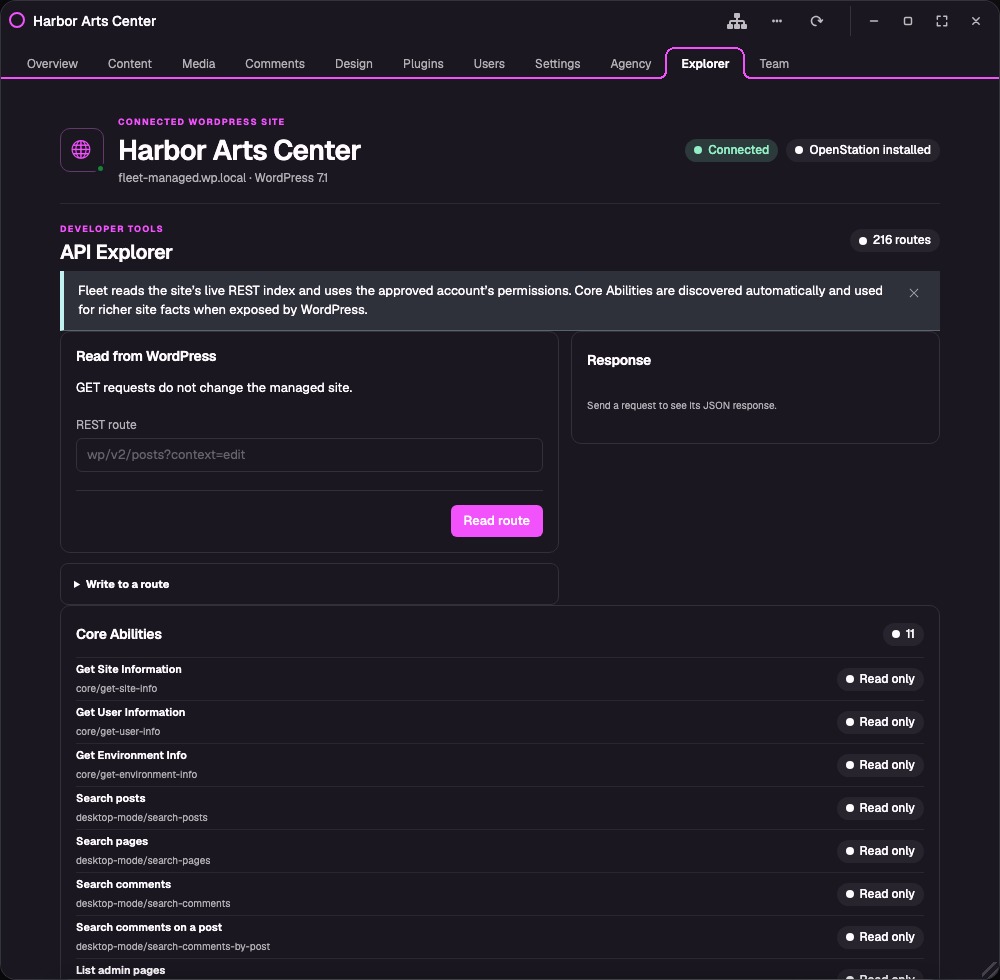Click Read only badge for Search comments
The height and width of the screenshot is (980, 1000).
880,894
